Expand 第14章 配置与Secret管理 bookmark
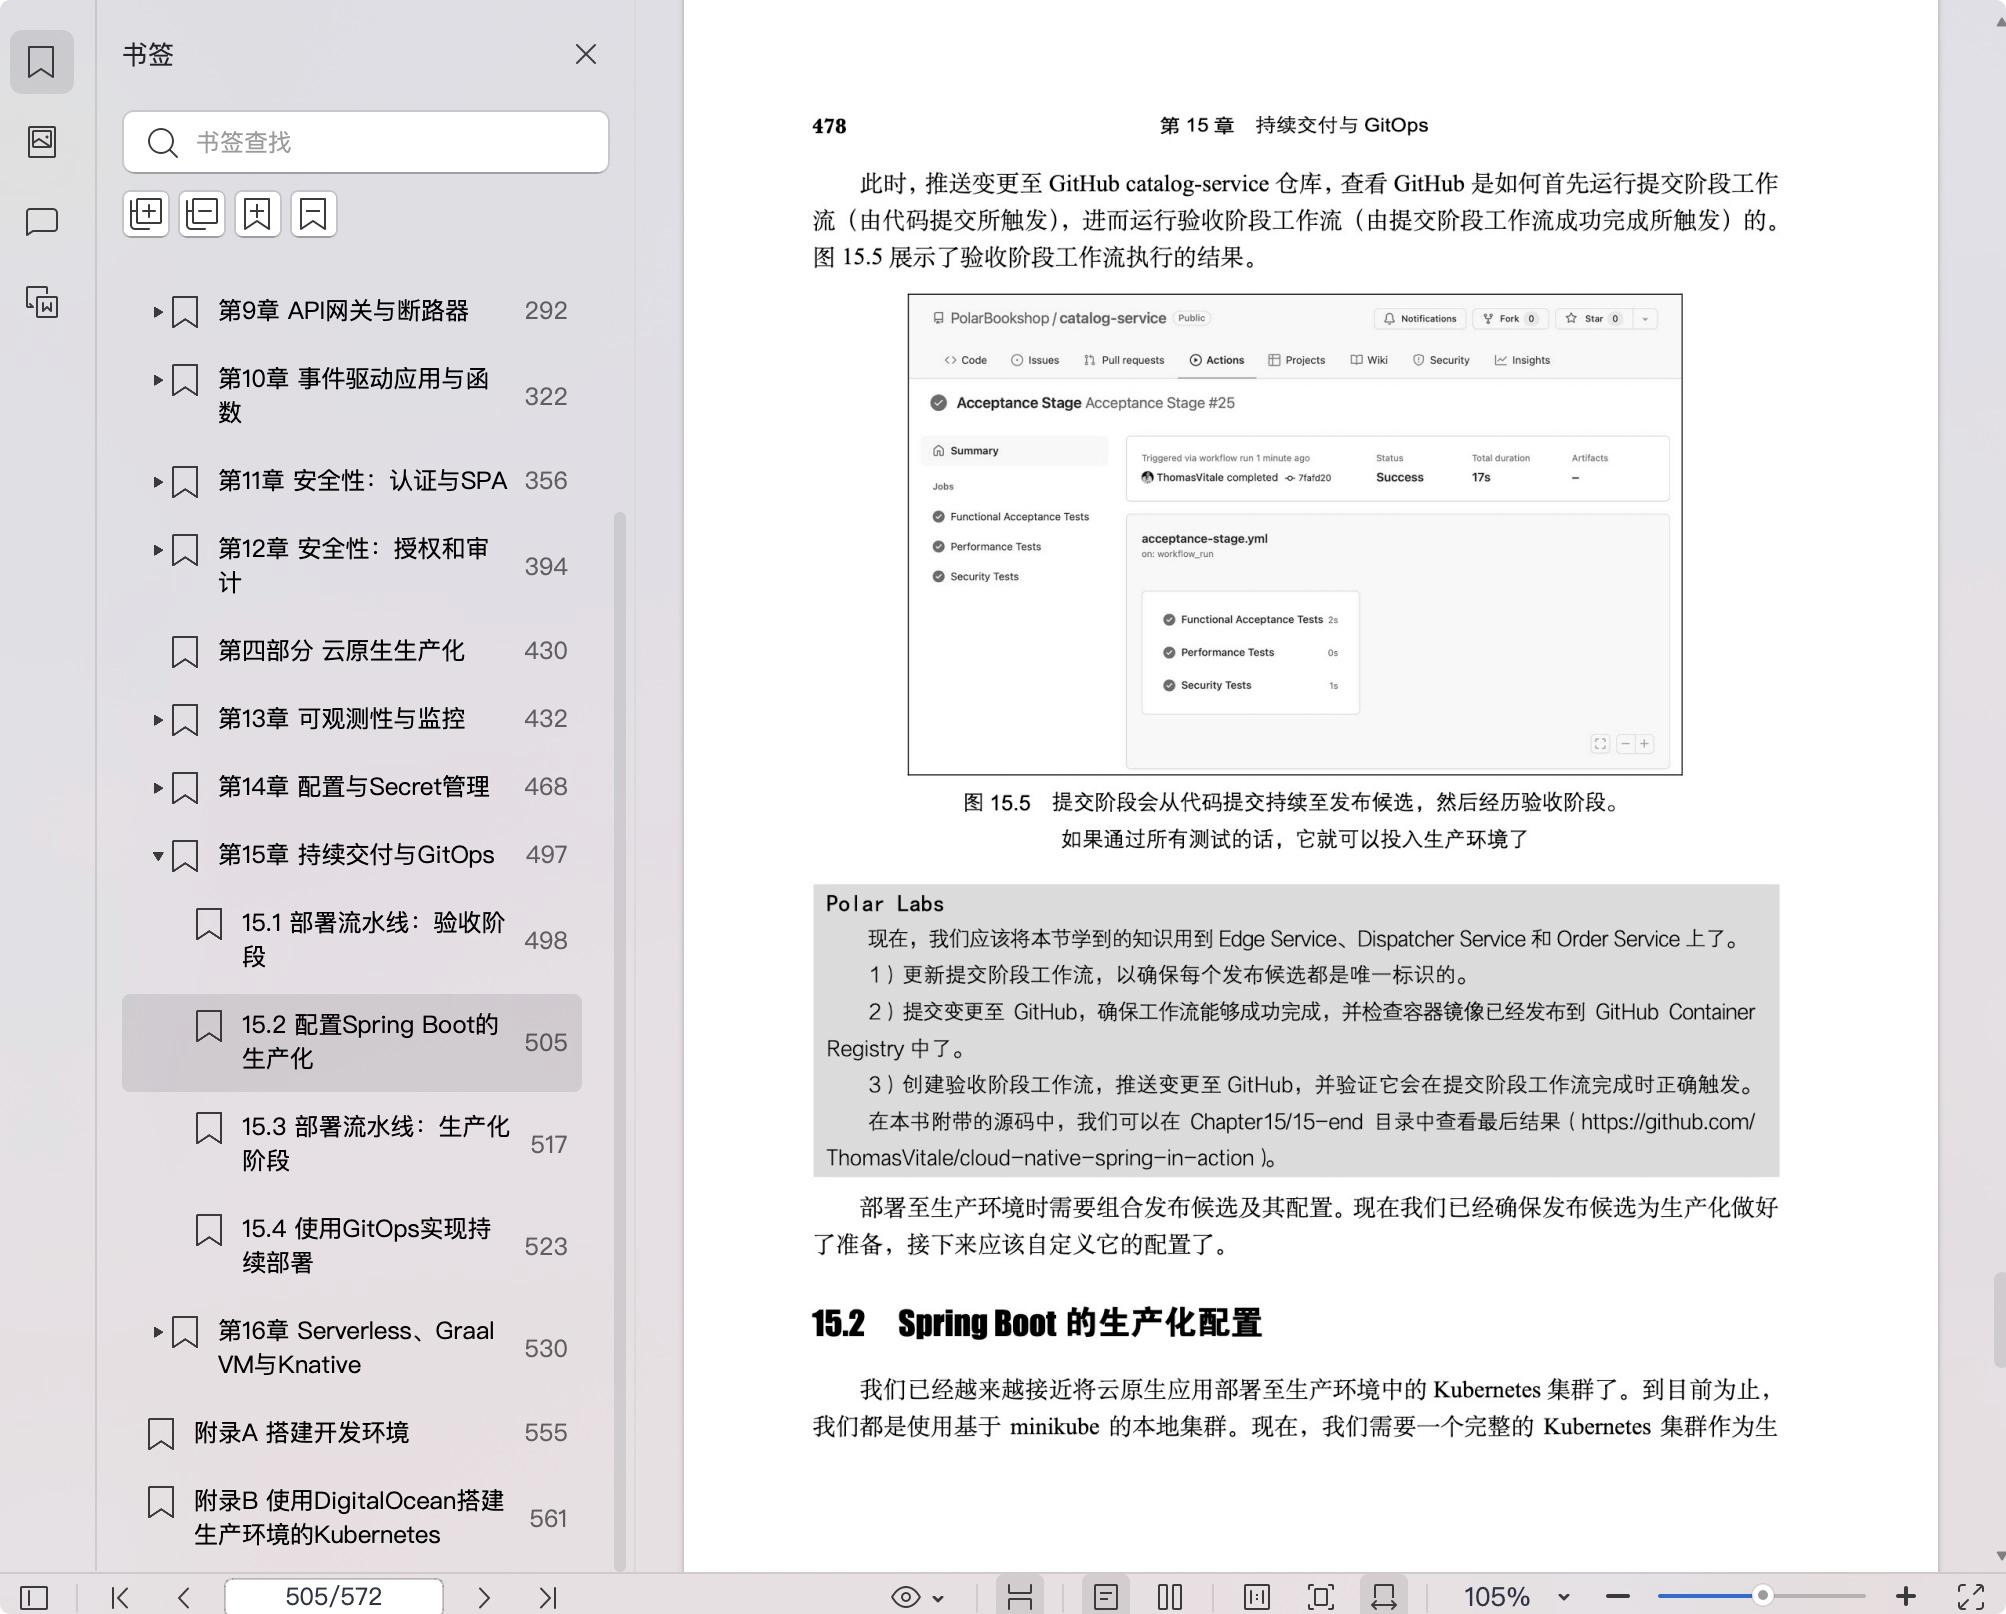Image resolution: width=2006 pixels, height=1614 pixels. [157, 788]
